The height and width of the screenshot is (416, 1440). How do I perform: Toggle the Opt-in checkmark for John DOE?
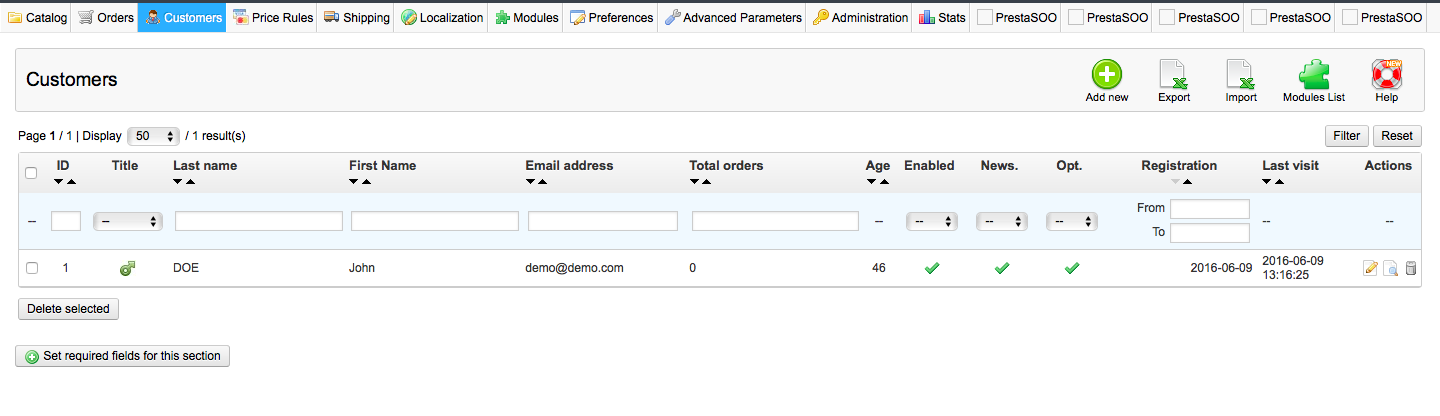(x=1071, y=268)
